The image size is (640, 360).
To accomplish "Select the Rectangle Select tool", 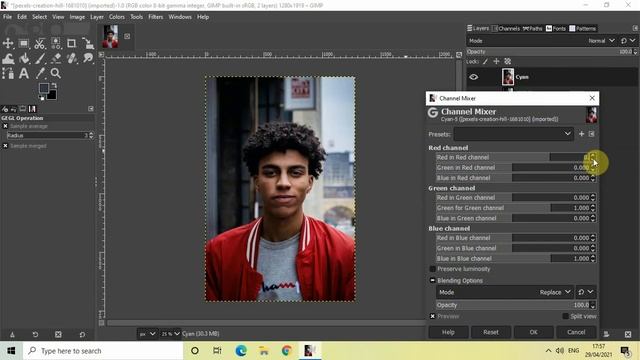I will click(x=24, y=43).
